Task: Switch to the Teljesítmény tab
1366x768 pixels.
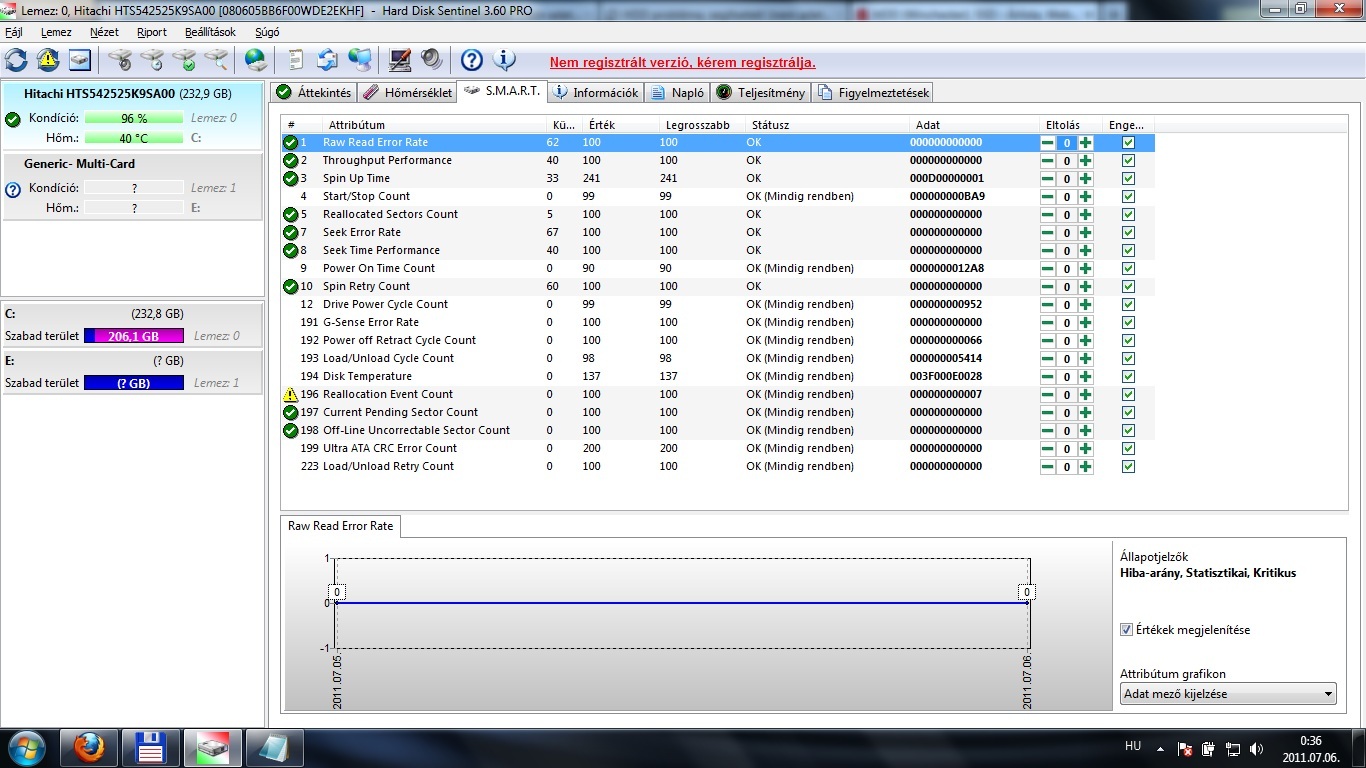Action: pyautogui.click(x=760, y=93)
